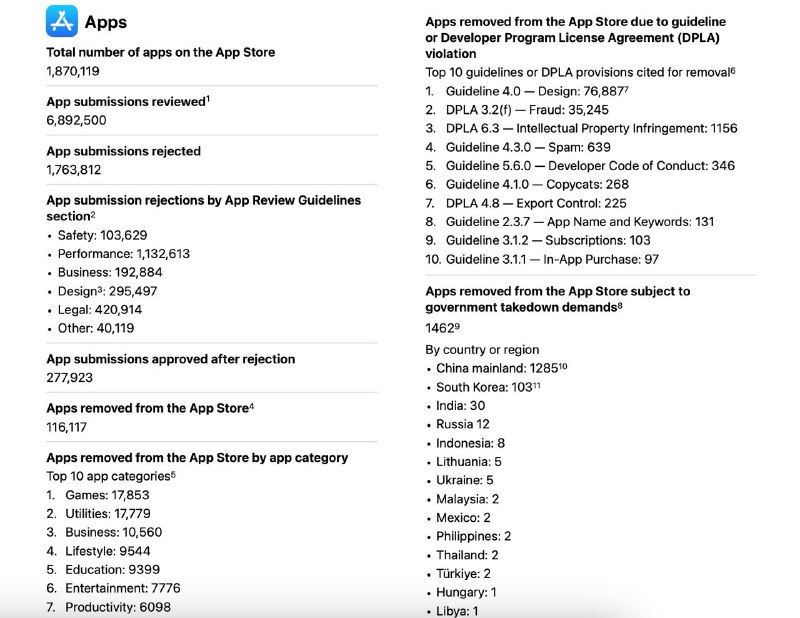
Task: Click 'Top 10 guidelines or DPLA provisions cited' line
Action: 581,72
